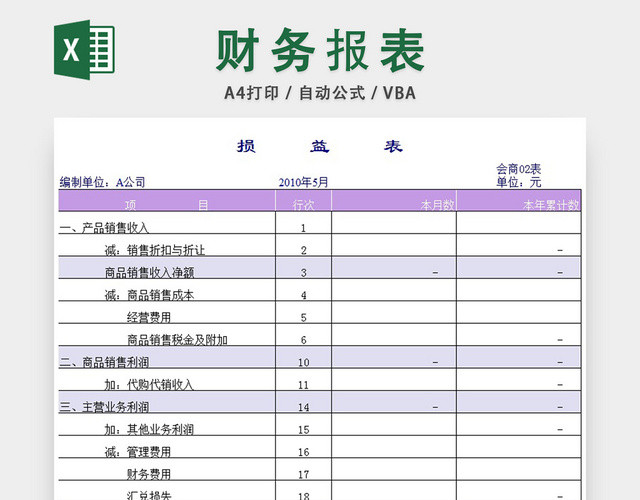Click the date text 2010年5月
This screenshot has width=640, height=500.
tap(303, 182)
